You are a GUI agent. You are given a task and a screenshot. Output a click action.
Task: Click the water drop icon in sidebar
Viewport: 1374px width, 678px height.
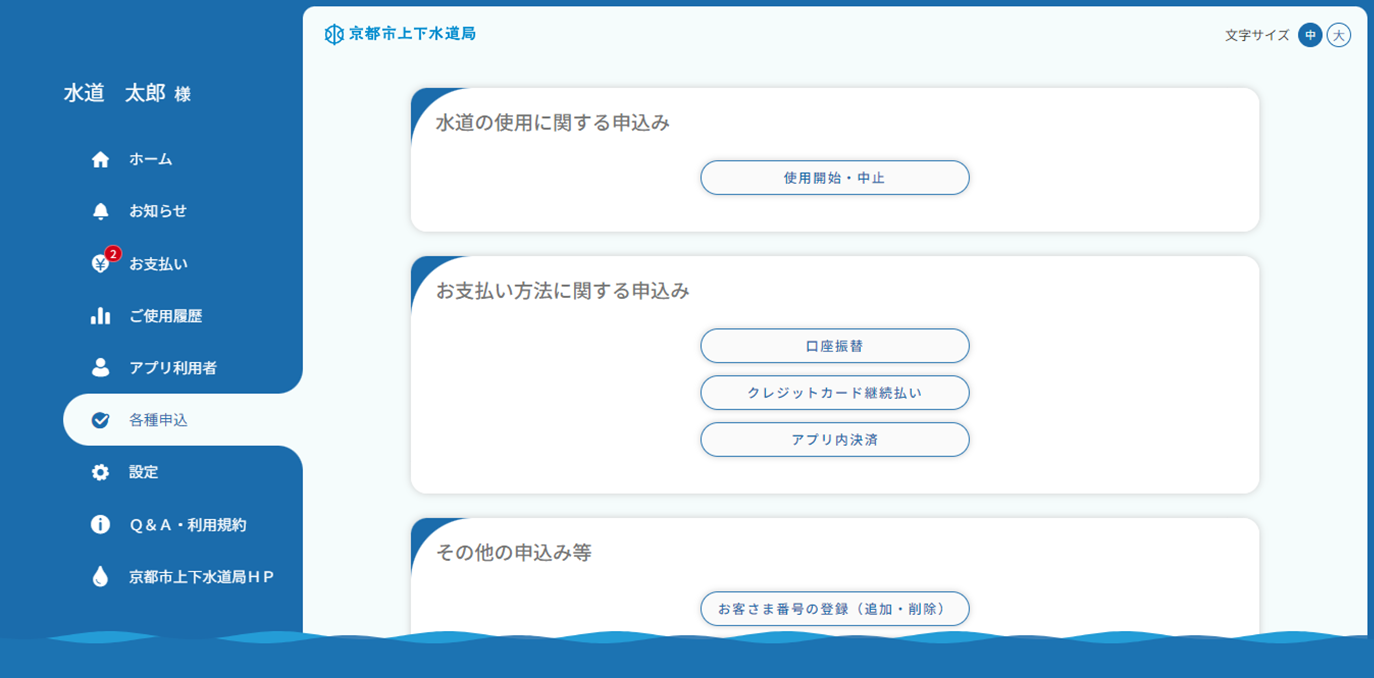(100, 577)
